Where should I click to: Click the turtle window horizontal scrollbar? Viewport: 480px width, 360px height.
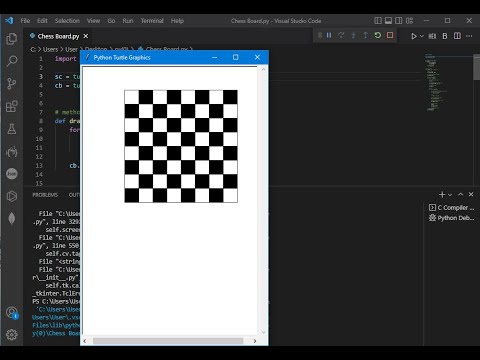click(168, 341)
